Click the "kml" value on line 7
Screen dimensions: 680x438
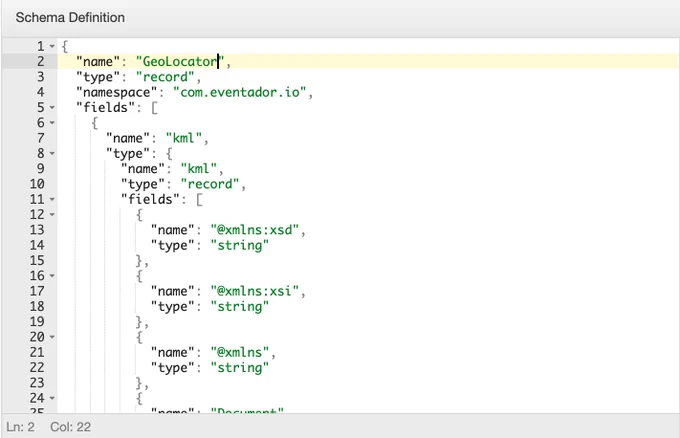coord(184,138)
